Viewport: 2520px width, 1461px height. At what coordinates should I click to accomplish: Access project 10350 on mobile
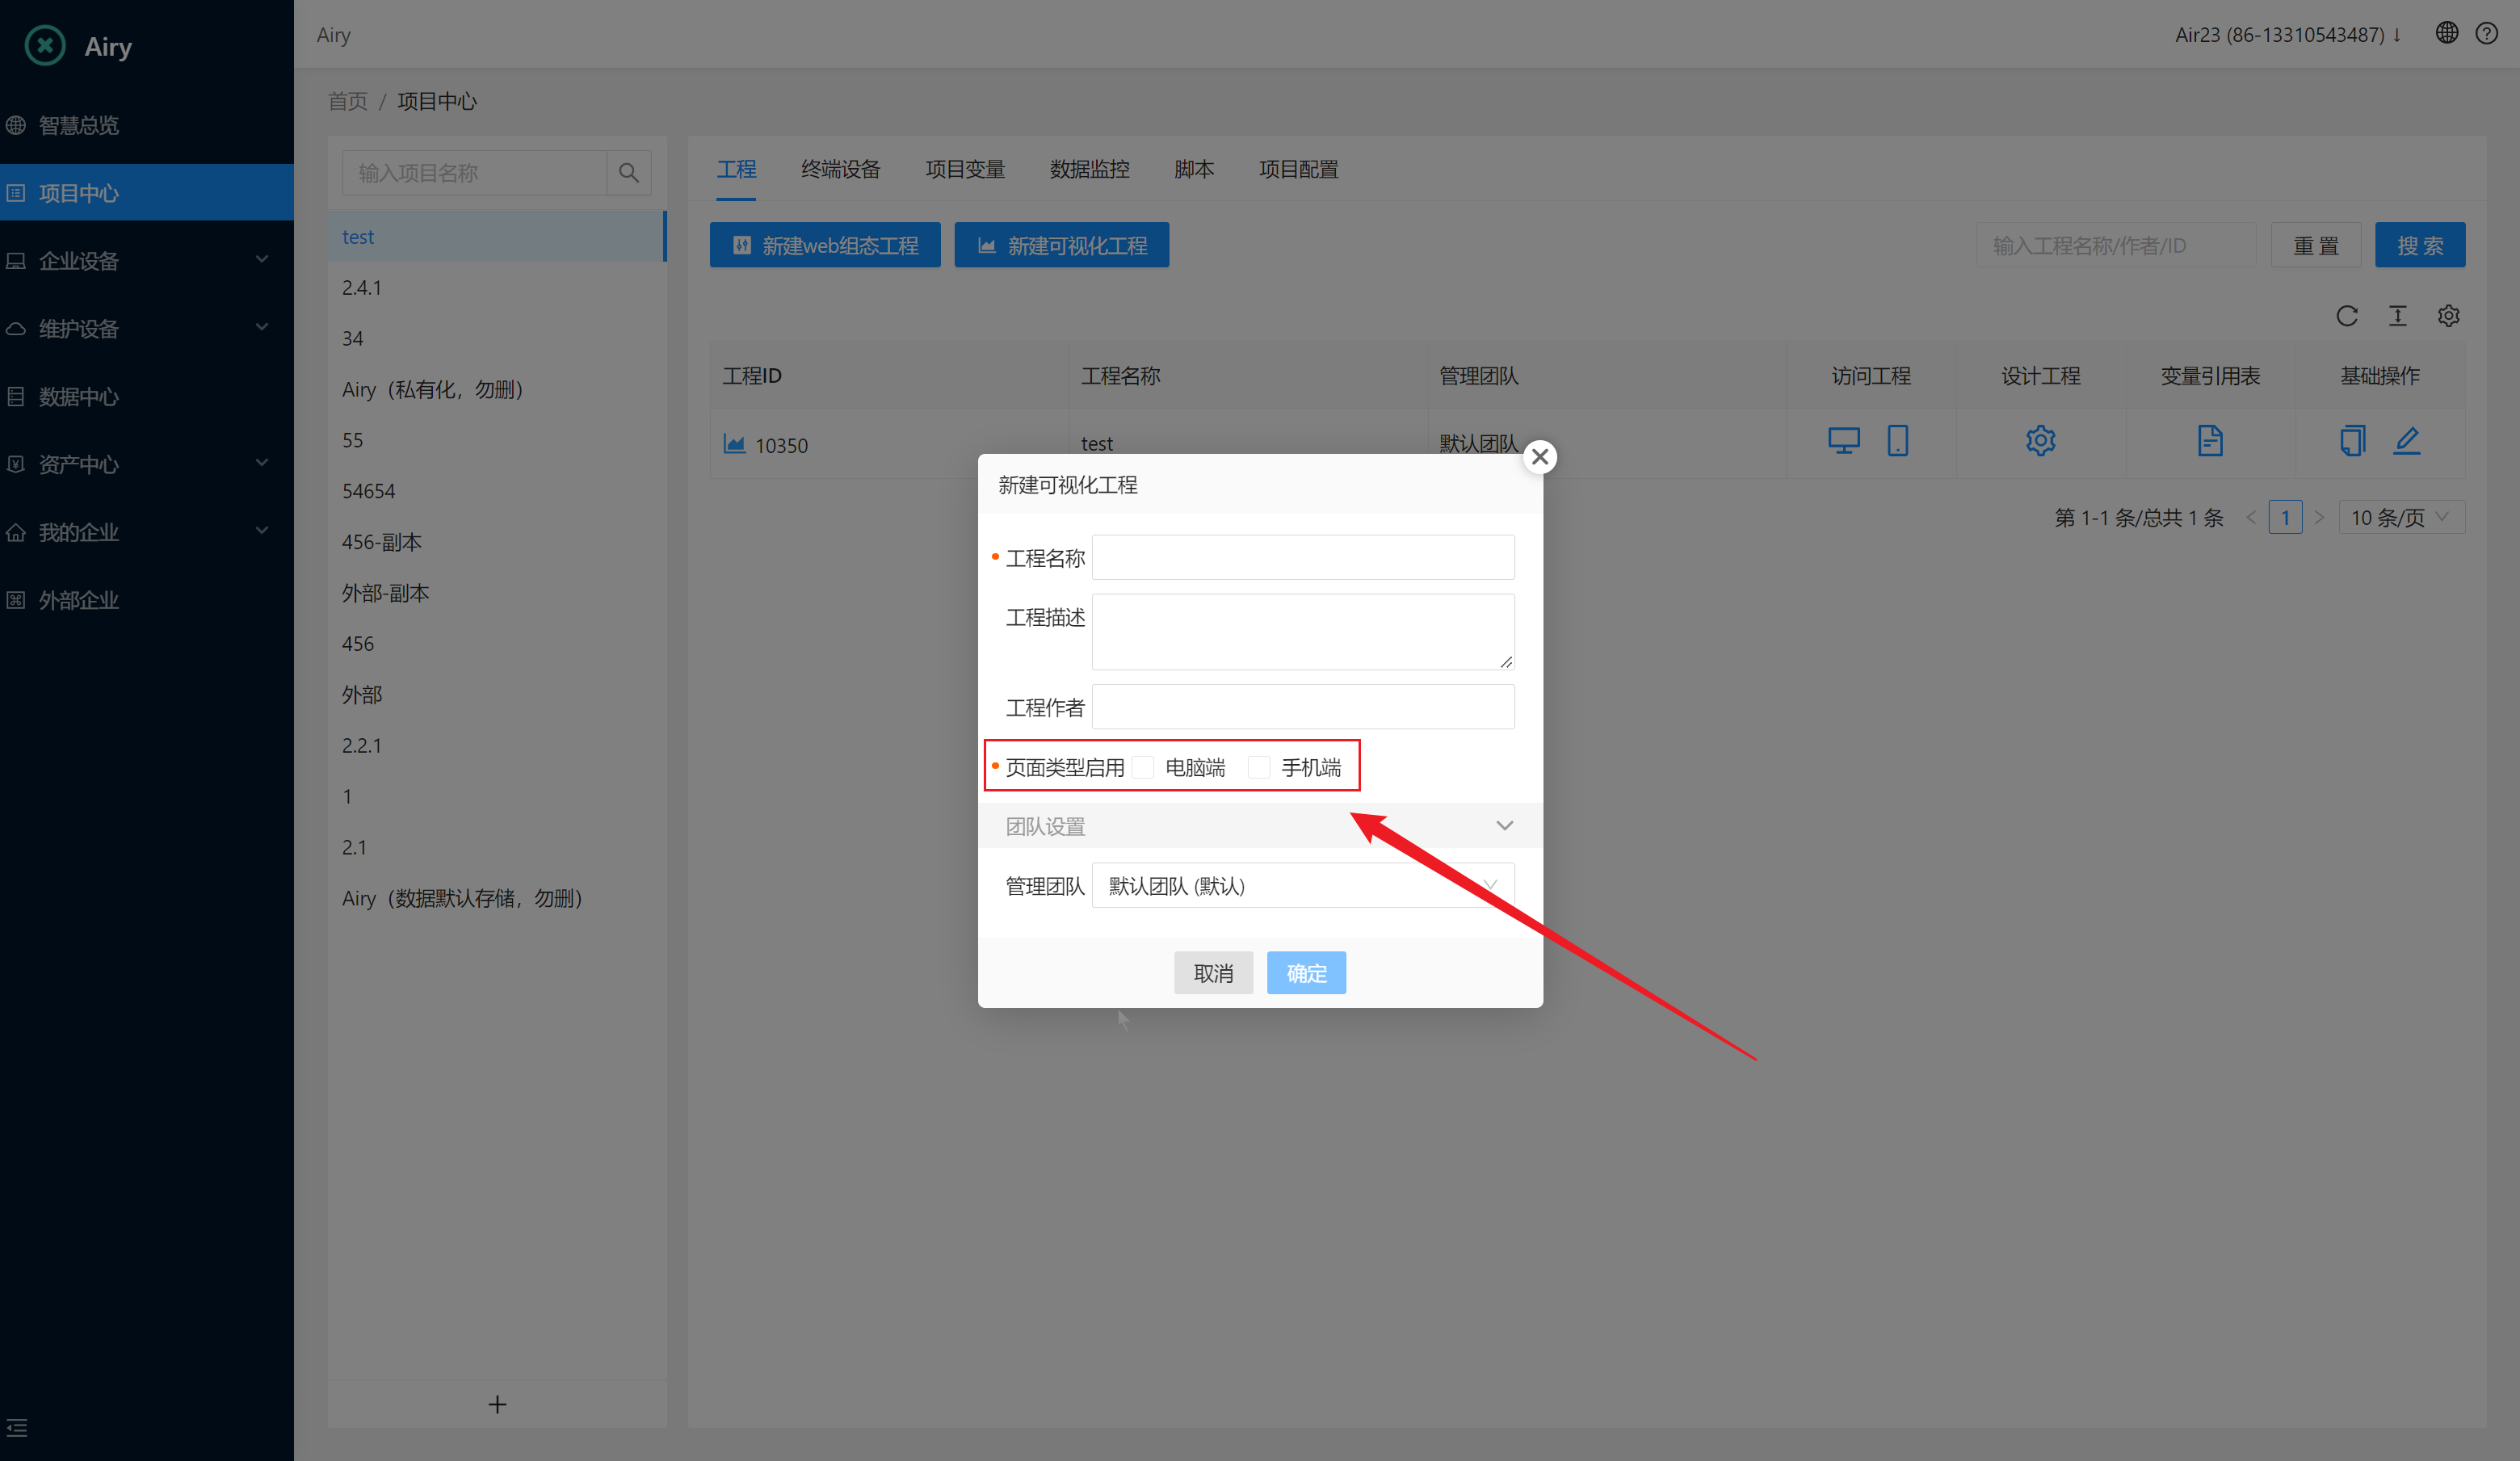tap(1897, 441)
